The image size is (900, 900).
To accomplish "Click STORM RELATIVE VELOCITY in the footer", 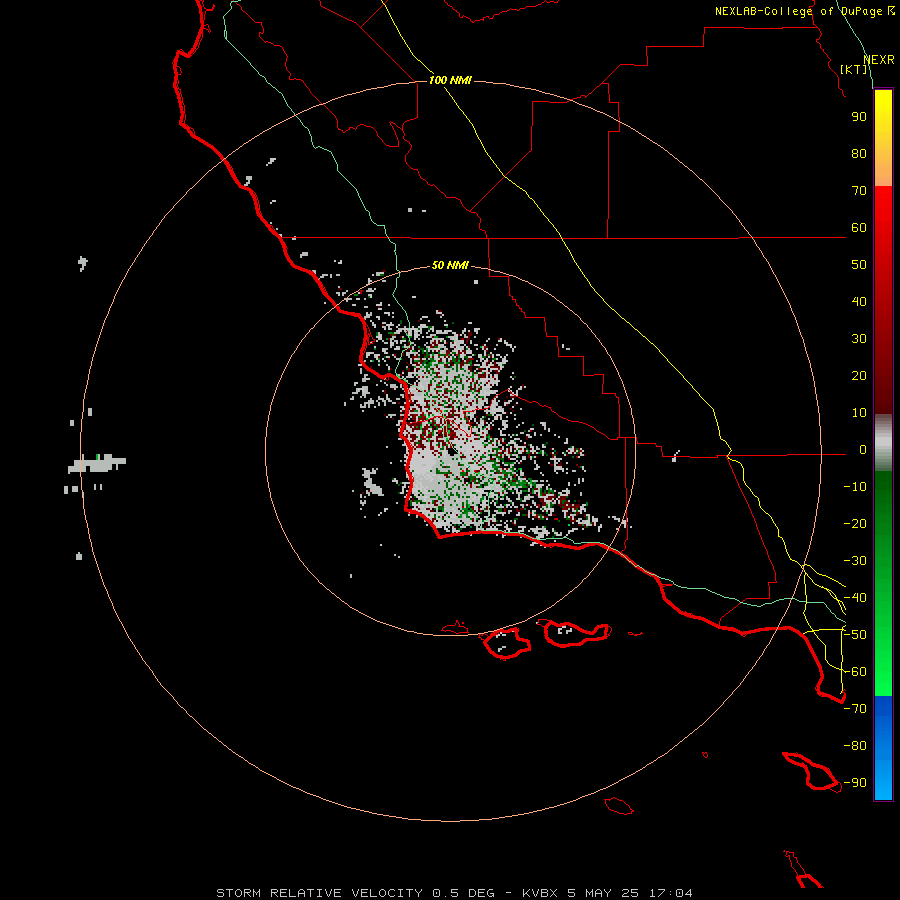I will (x=320, y=893).
